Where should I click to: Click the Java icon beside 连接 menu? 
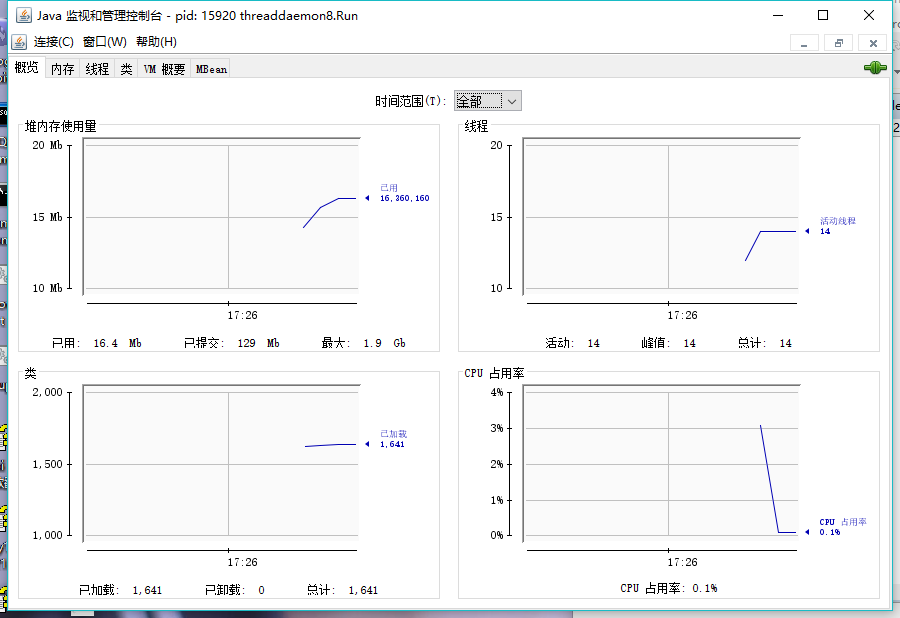(19, 42)
